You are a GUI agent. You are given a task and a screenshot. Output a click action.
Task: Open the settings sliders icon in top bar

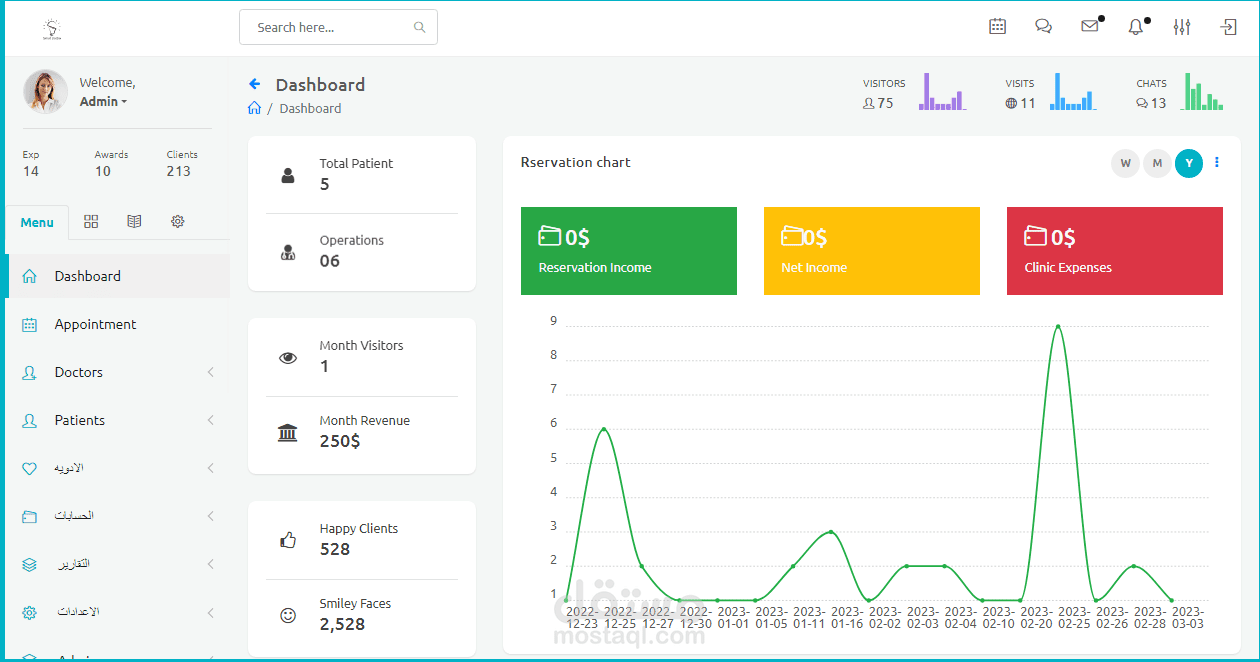point(1182,27)
